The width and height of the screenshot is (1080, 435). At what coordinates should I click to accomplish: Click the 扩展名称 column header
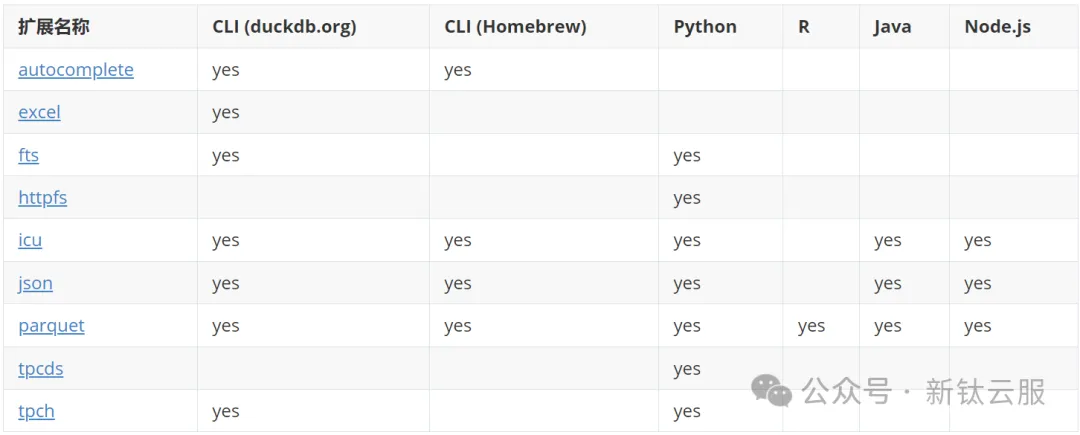(53, 27)
